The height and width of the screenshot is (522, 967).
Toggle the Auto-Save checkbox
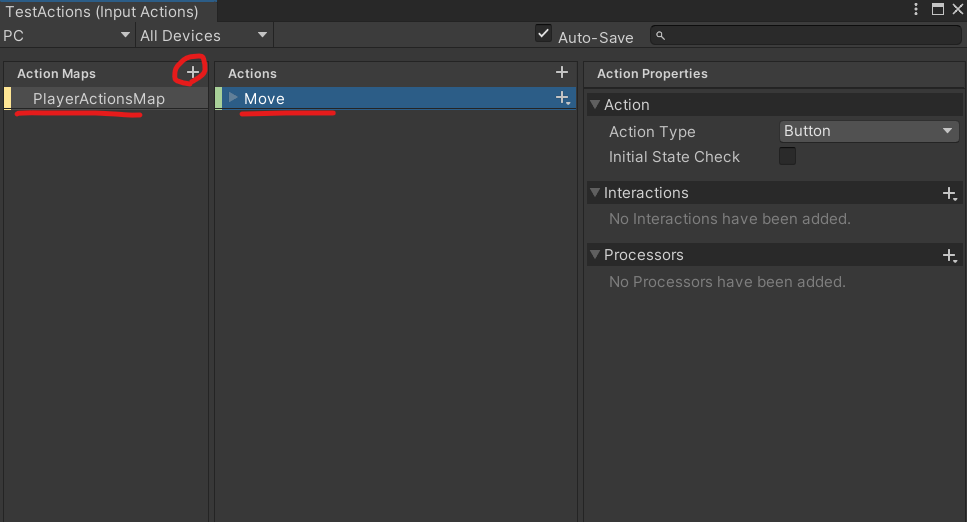tap(543, 33)
